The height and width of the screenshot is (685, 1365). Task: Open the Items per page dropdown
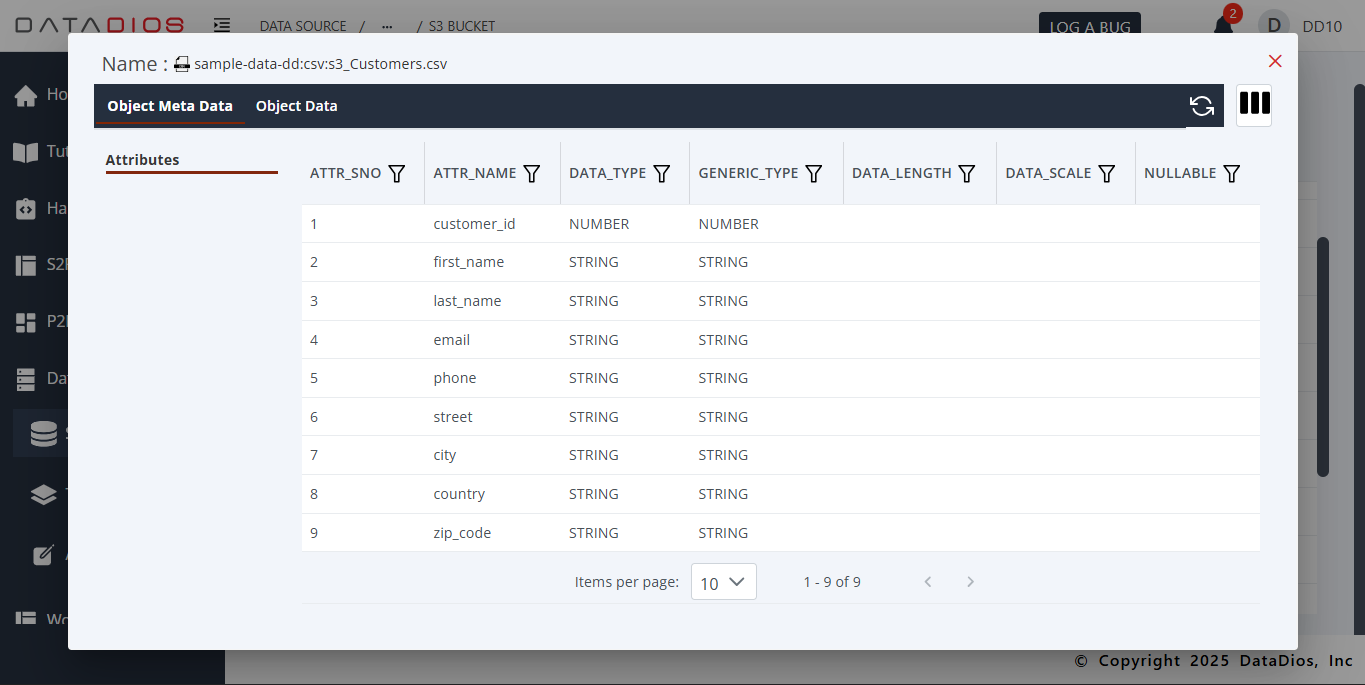(x=723, y=581)
